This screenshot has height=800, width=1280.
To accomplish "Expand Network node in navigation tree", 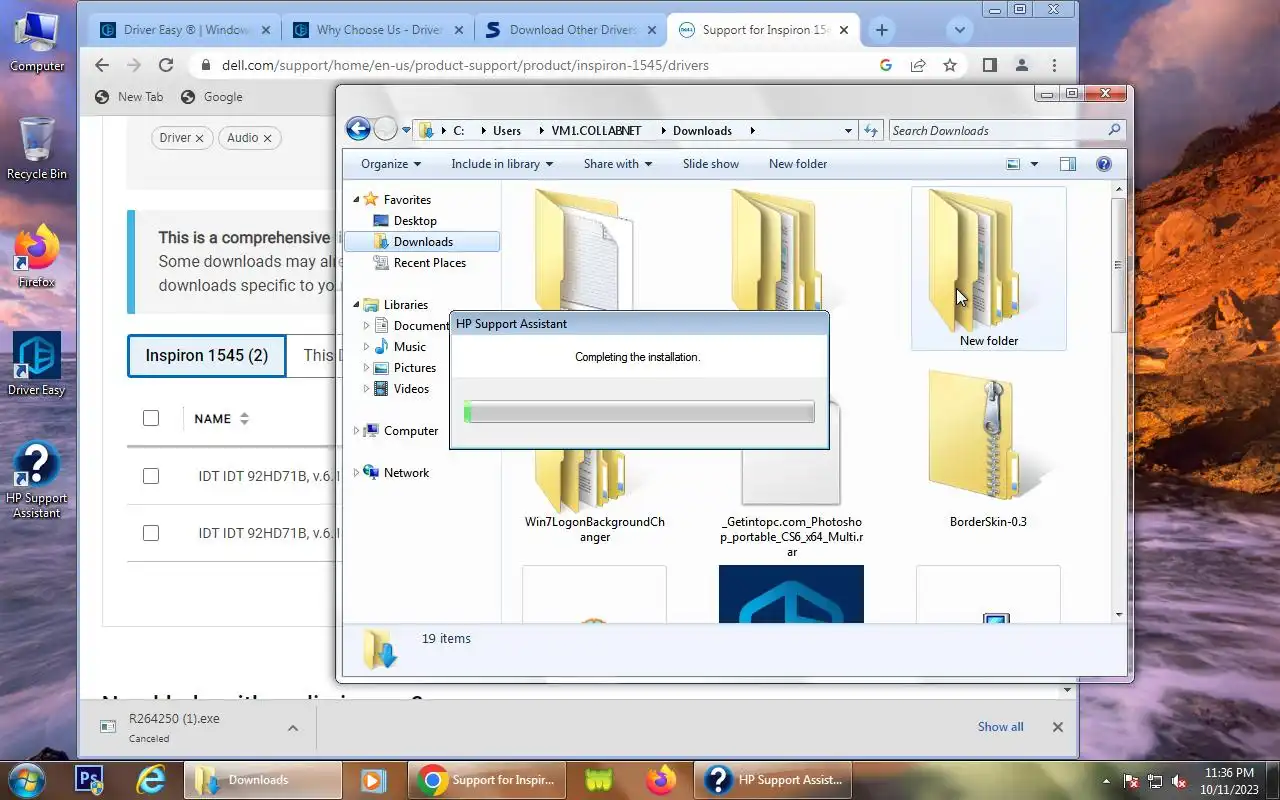I will click(357, 473).
